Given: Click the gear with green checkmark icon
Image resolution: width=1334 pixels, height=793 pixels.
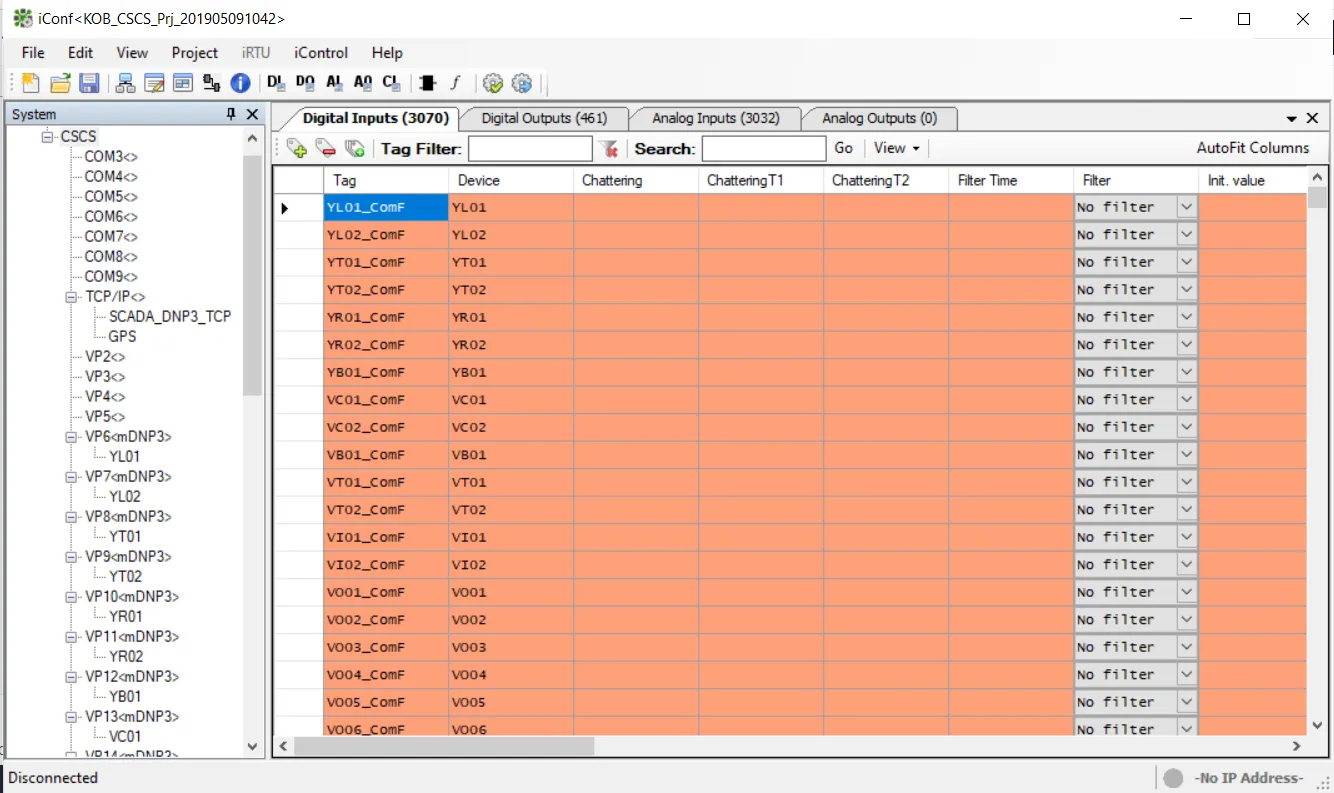Looking at the screenshot, I should click(x=492, y=83).
